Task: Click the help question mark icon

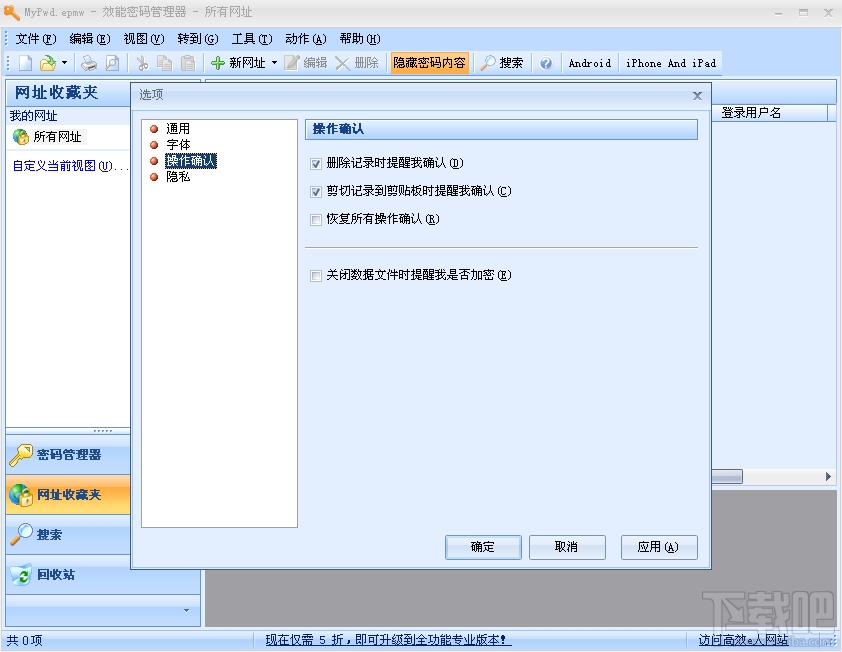Action: 546,63
